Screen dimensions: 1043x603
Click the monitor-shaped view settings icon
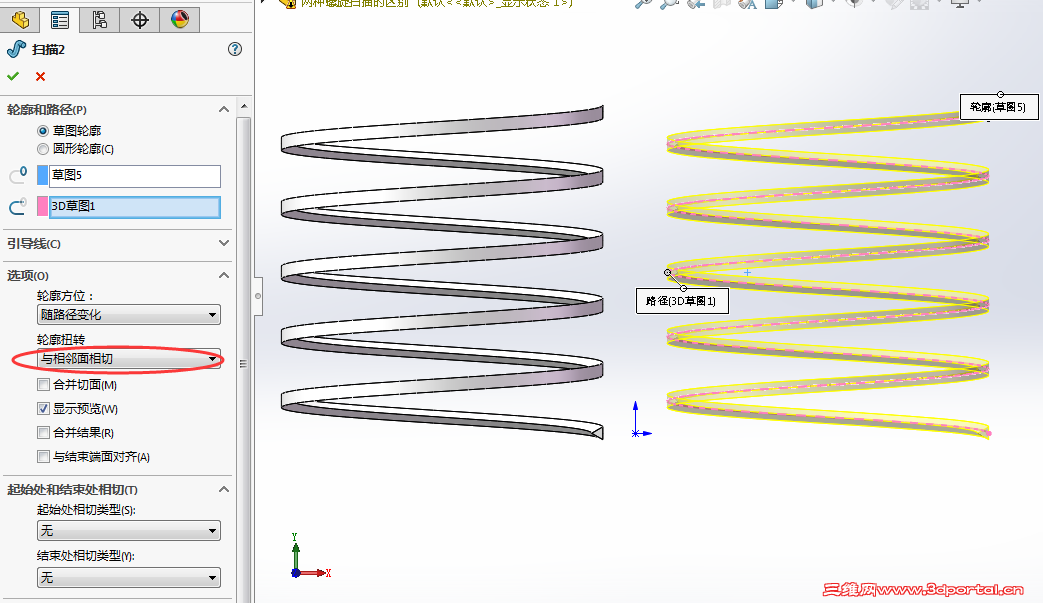point(960,3)
